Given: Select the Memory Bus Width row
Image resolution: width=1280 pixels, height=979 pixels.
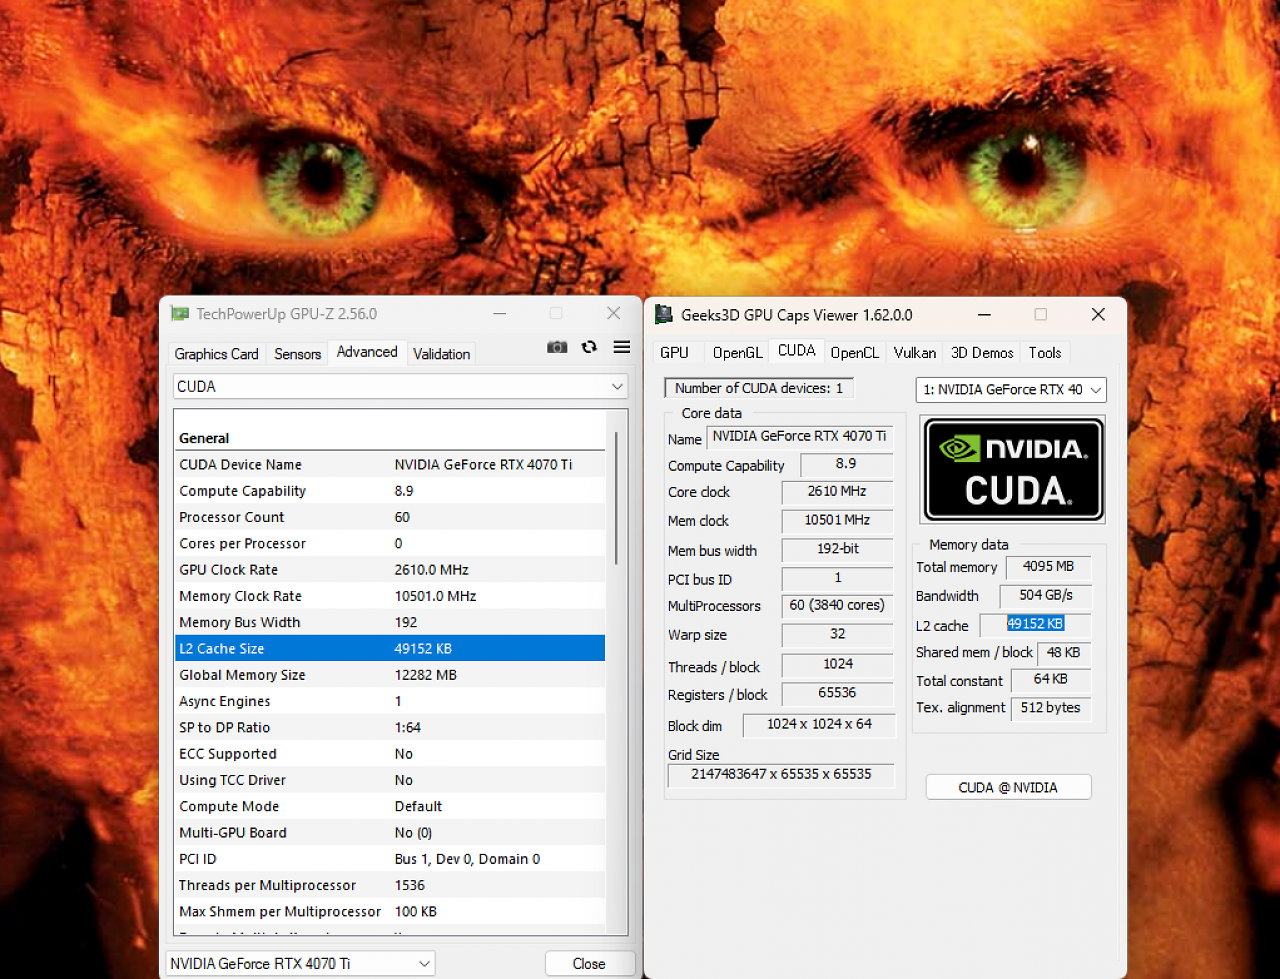Looking at the screenshot, I should 390,622.
